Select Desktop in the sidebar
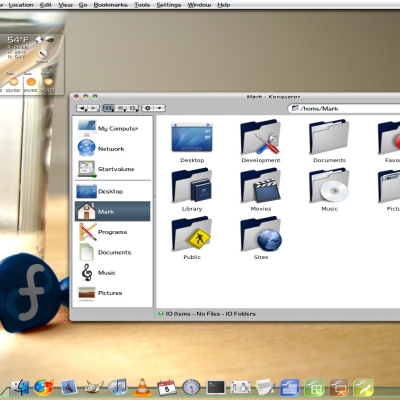Image resolution: width=400 pixels, height=400 pixels. coord(113,191)
